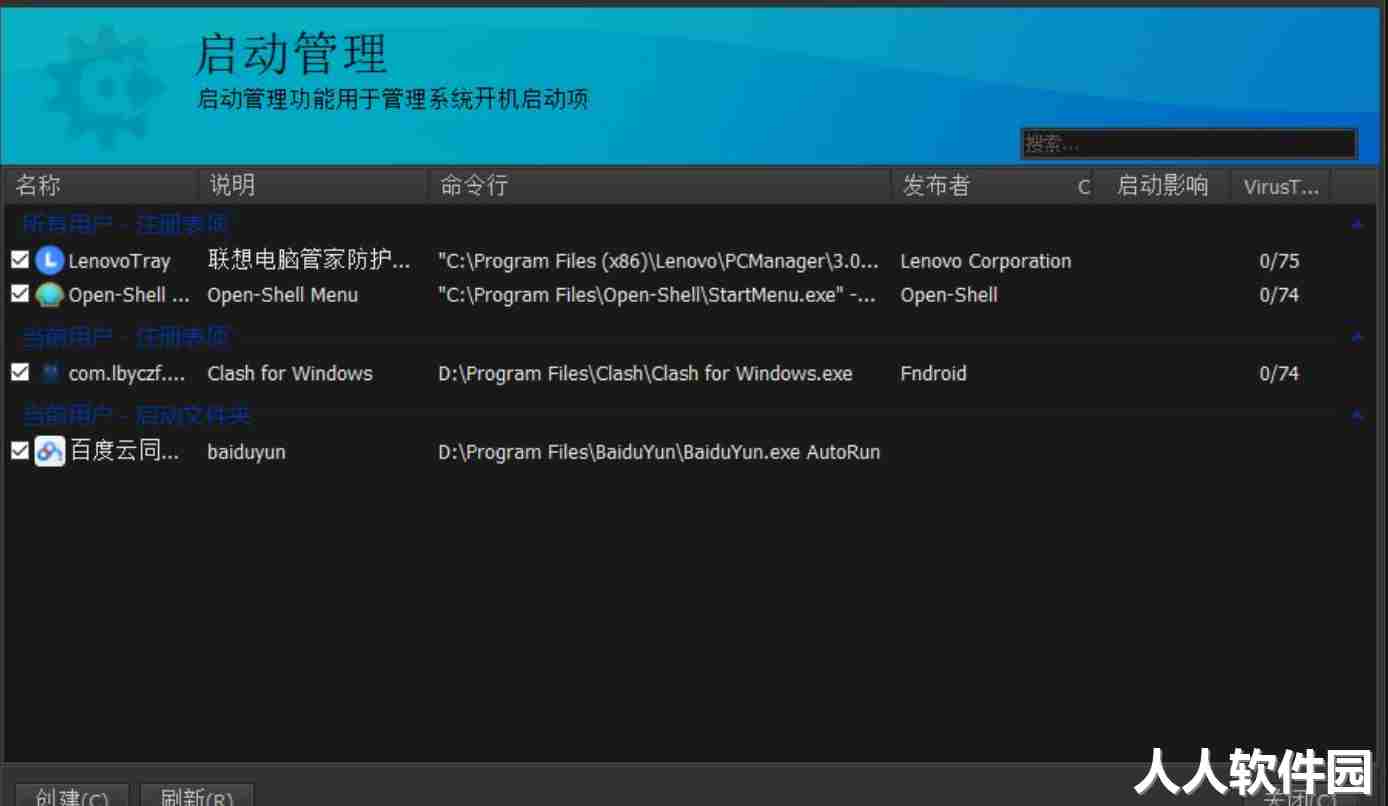This screenshot has height=806, width=1388.
Task: Select the 百度云同... name text
Action: [125, 451]
